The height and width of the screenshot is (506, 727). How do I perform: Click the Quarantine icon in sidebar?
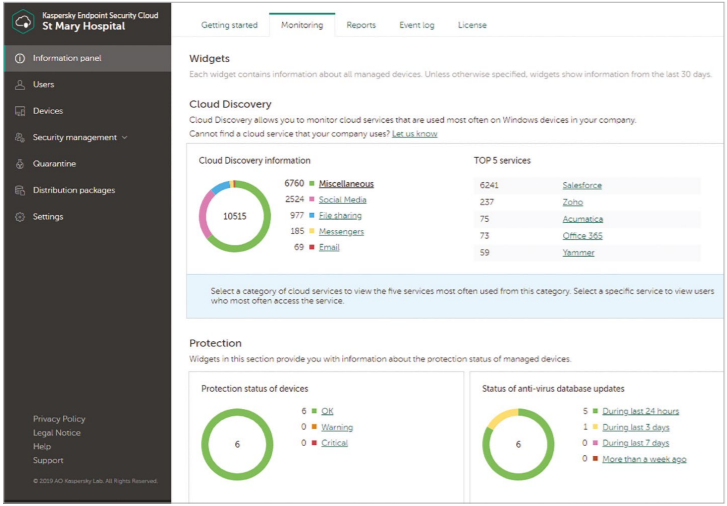20,164
